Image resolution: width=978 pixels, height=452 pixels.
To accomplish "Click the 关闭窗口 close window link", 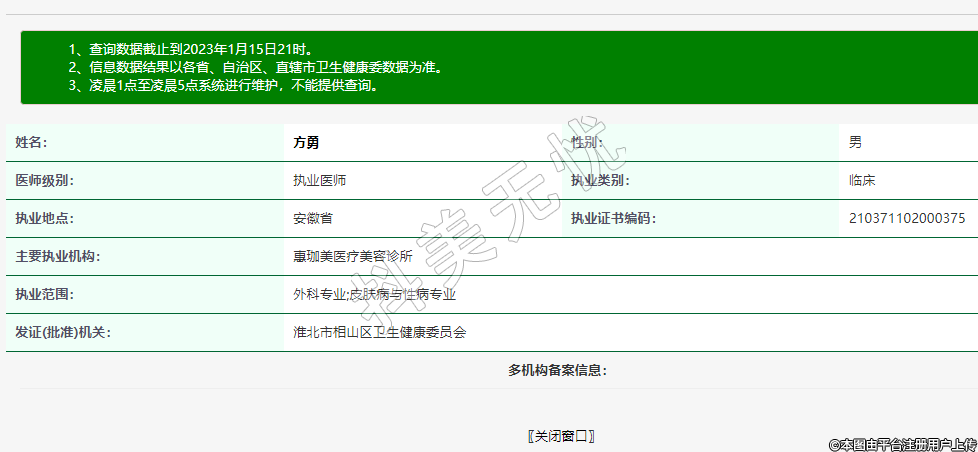I will tap(561, 436).
